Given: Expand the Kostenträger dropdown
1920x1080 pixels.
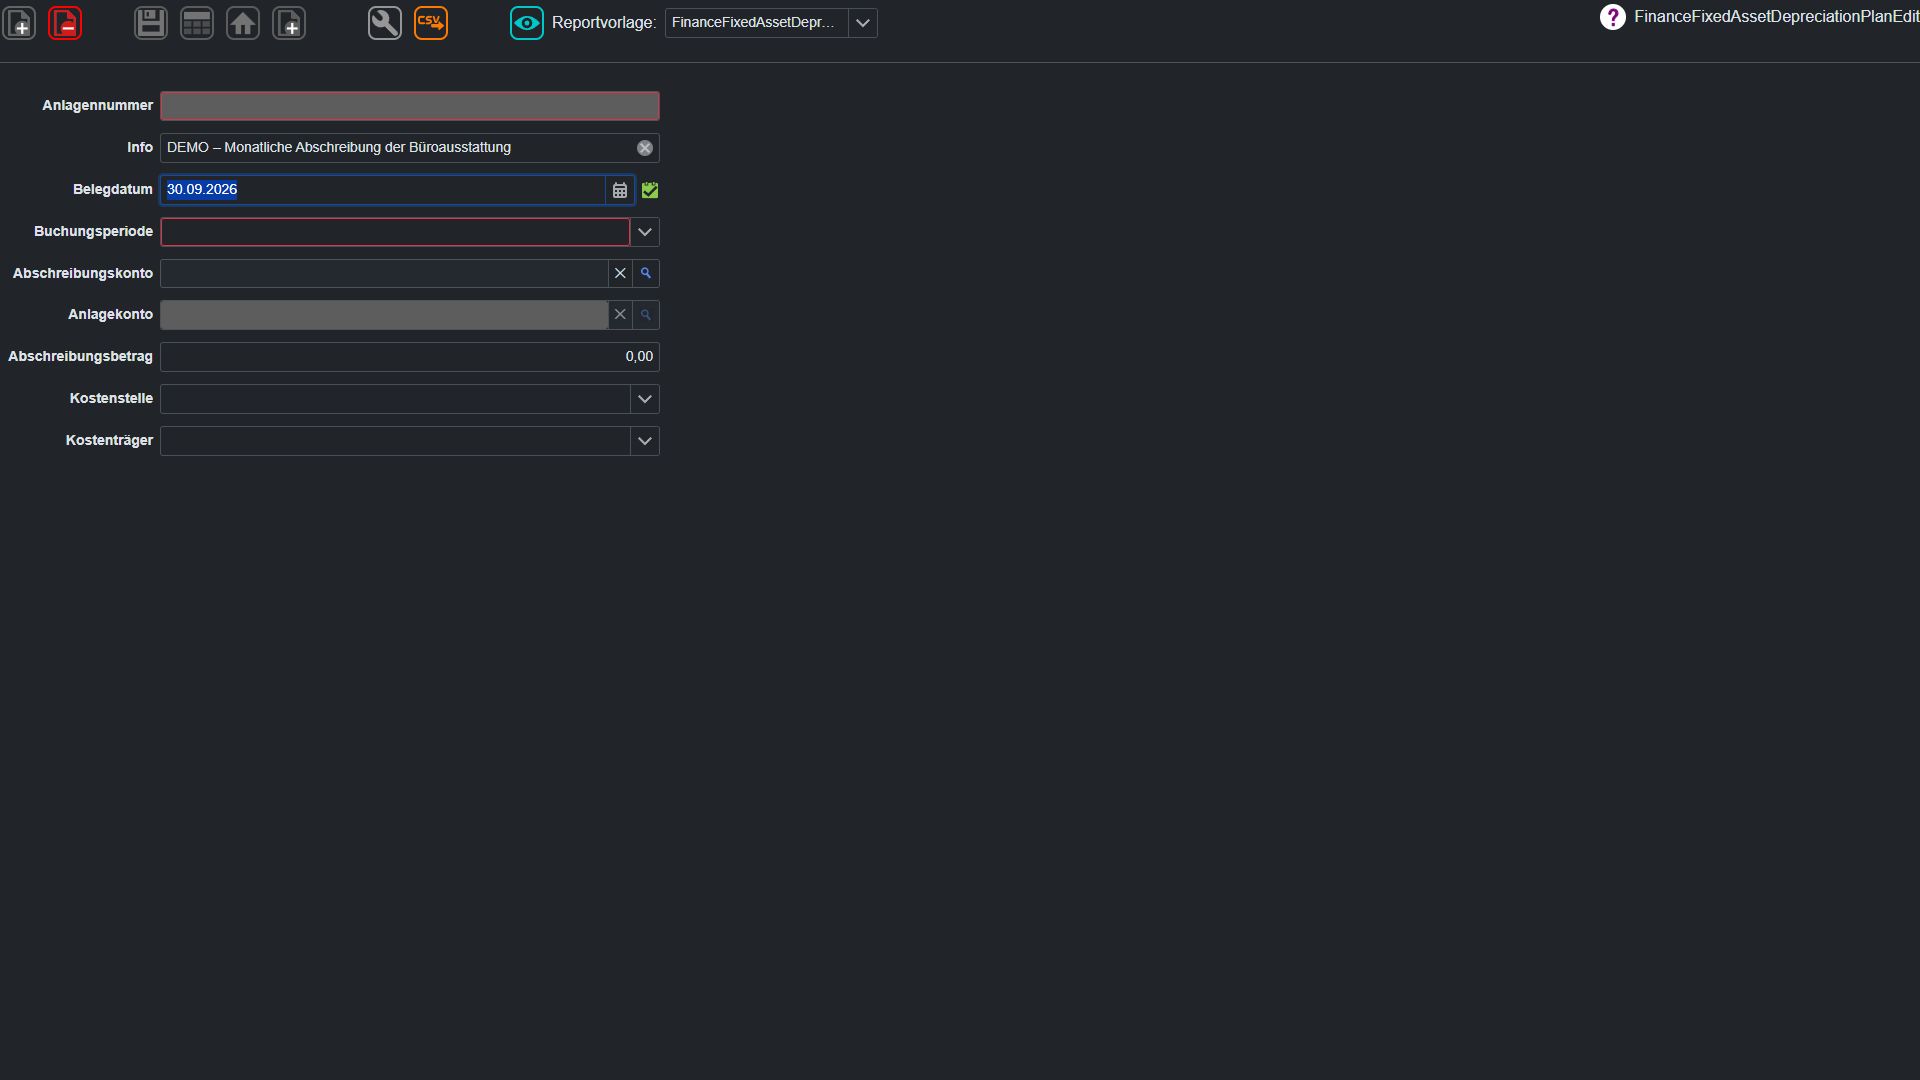Looking at the screenshot, I should pos(645,441).
